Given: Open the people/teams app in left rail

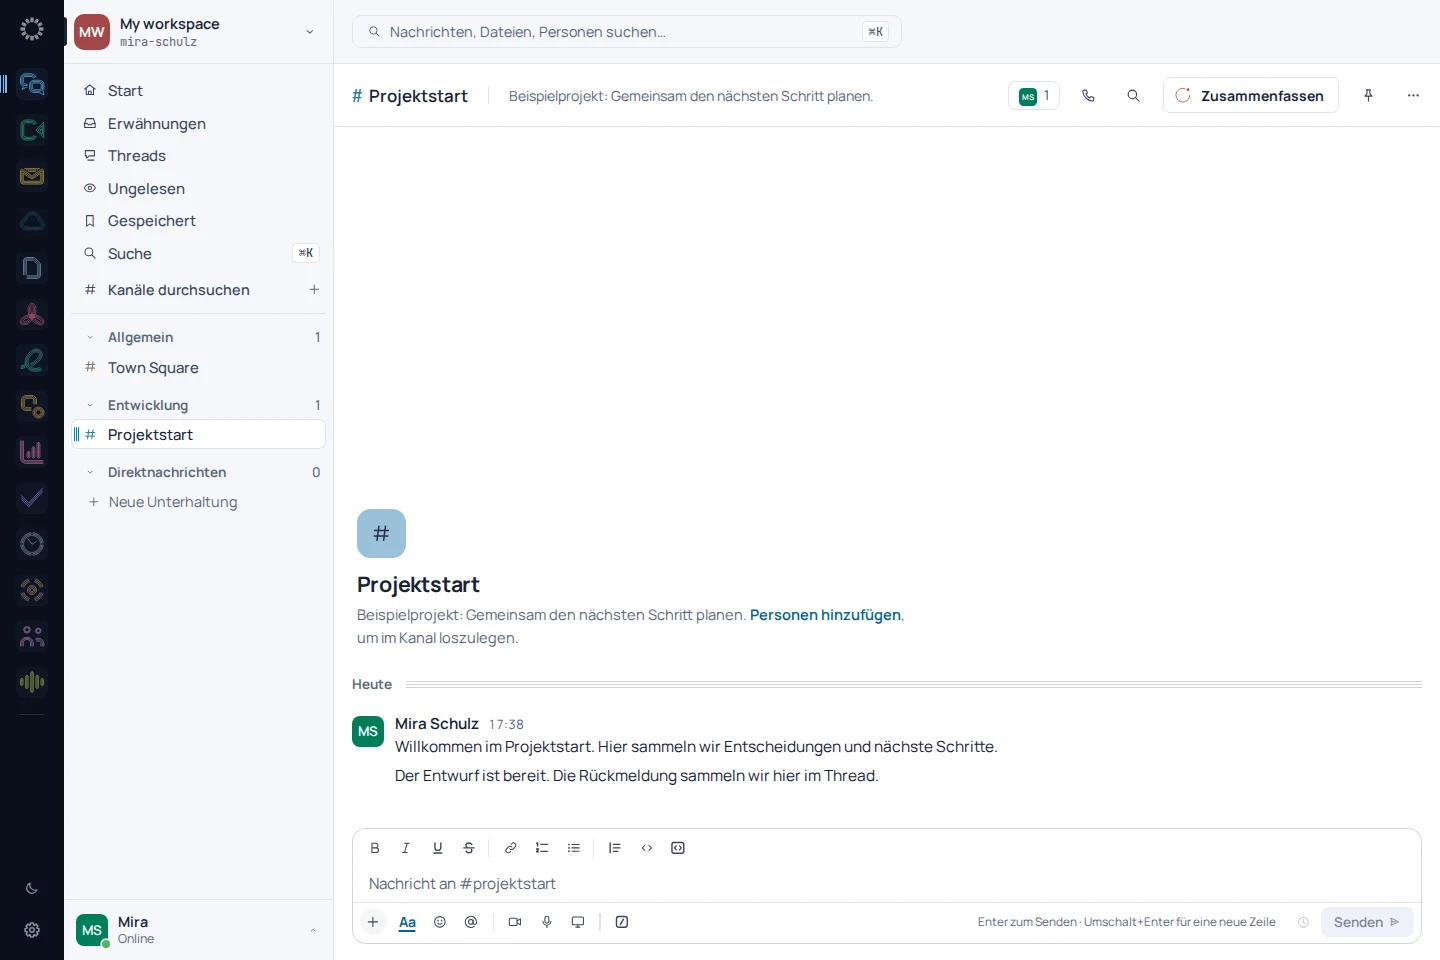Looking at the screenshot, I should point(32,636).
